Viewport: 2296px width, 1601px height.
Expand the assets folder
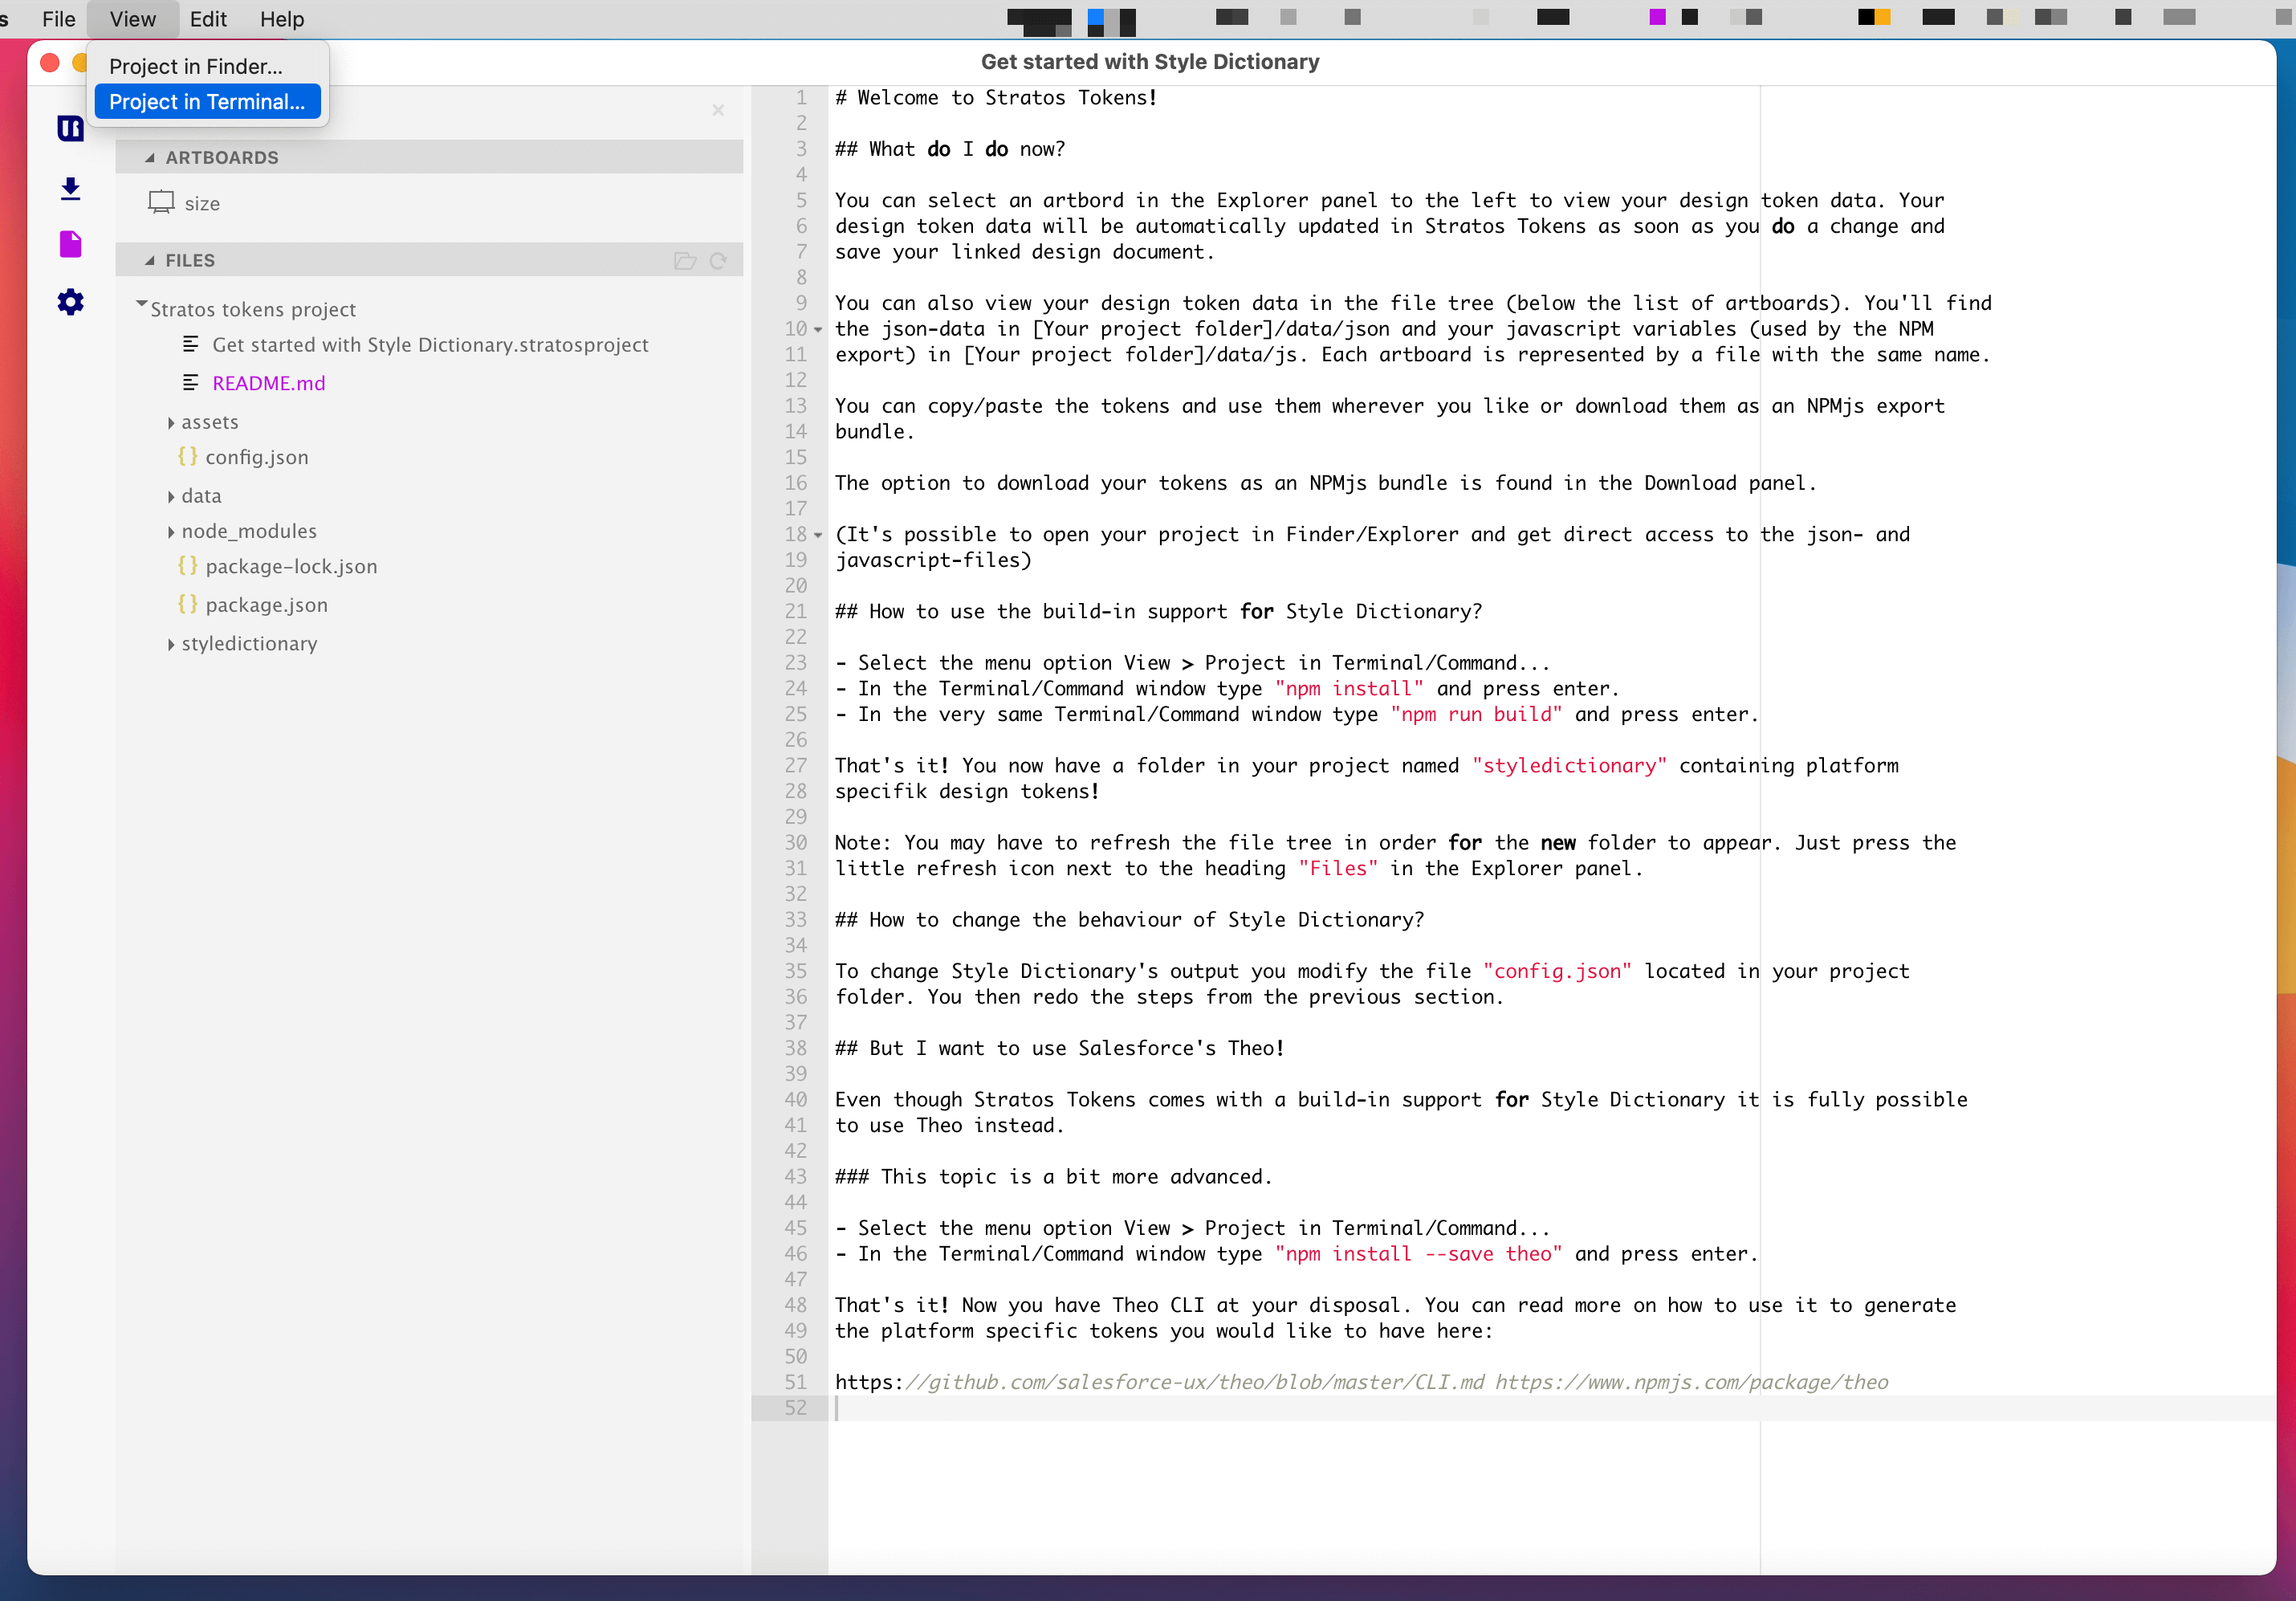(x=171, y=423)
